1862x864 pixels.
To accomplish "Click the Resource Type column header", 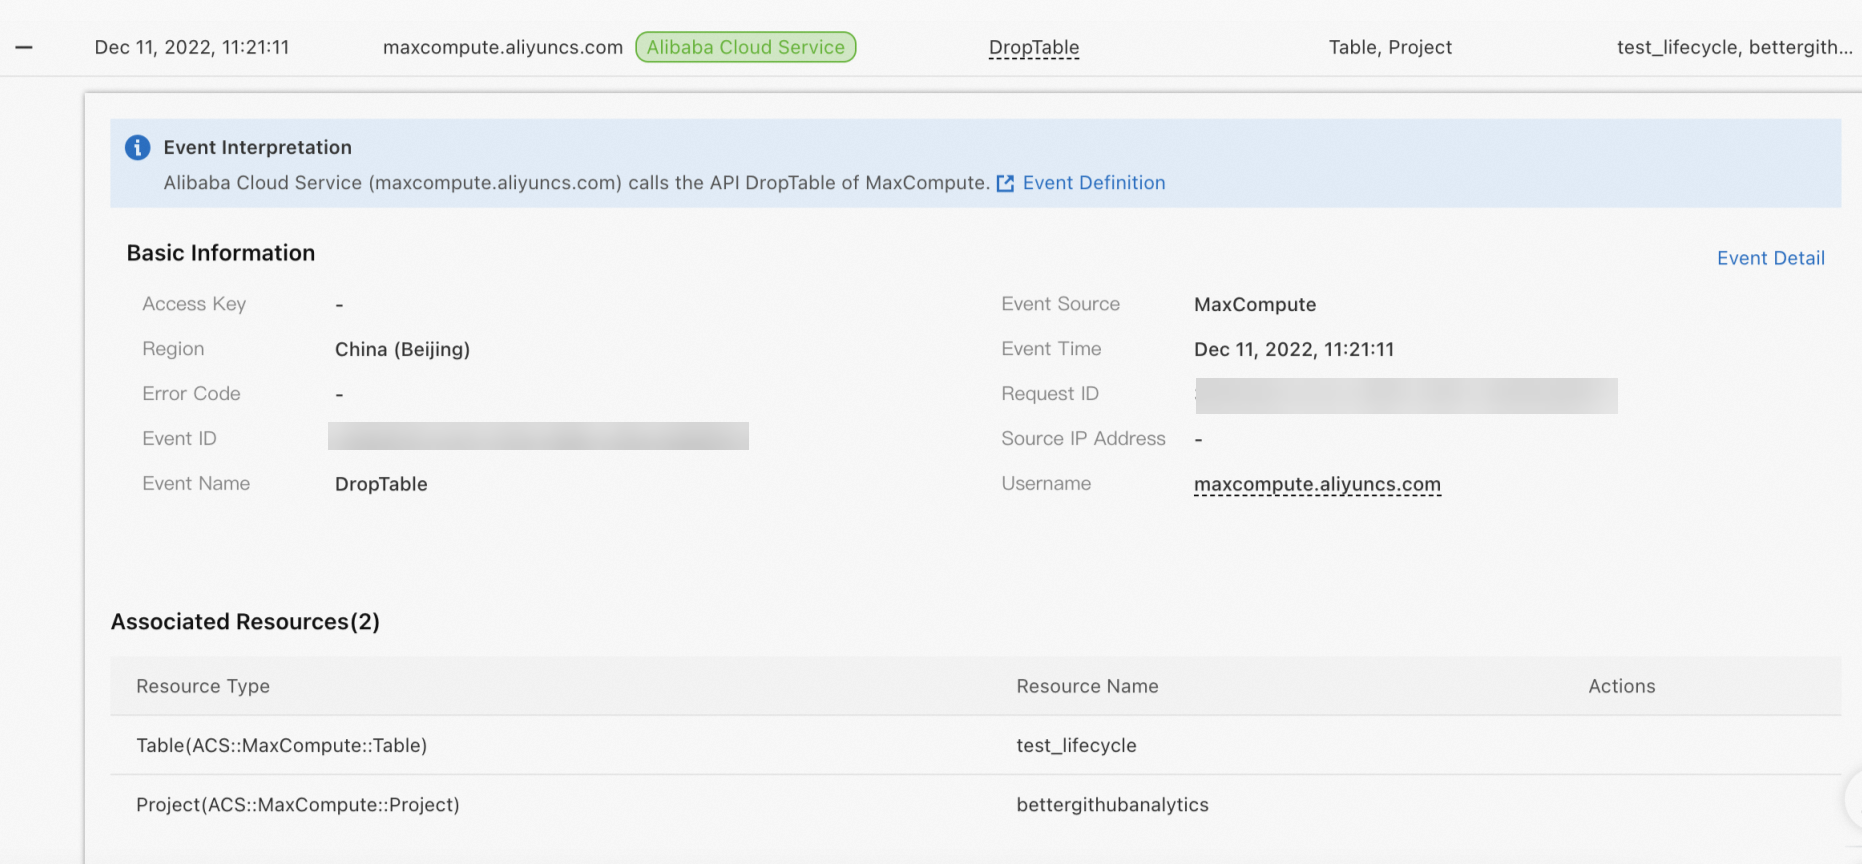I will (x=203, y=686).
